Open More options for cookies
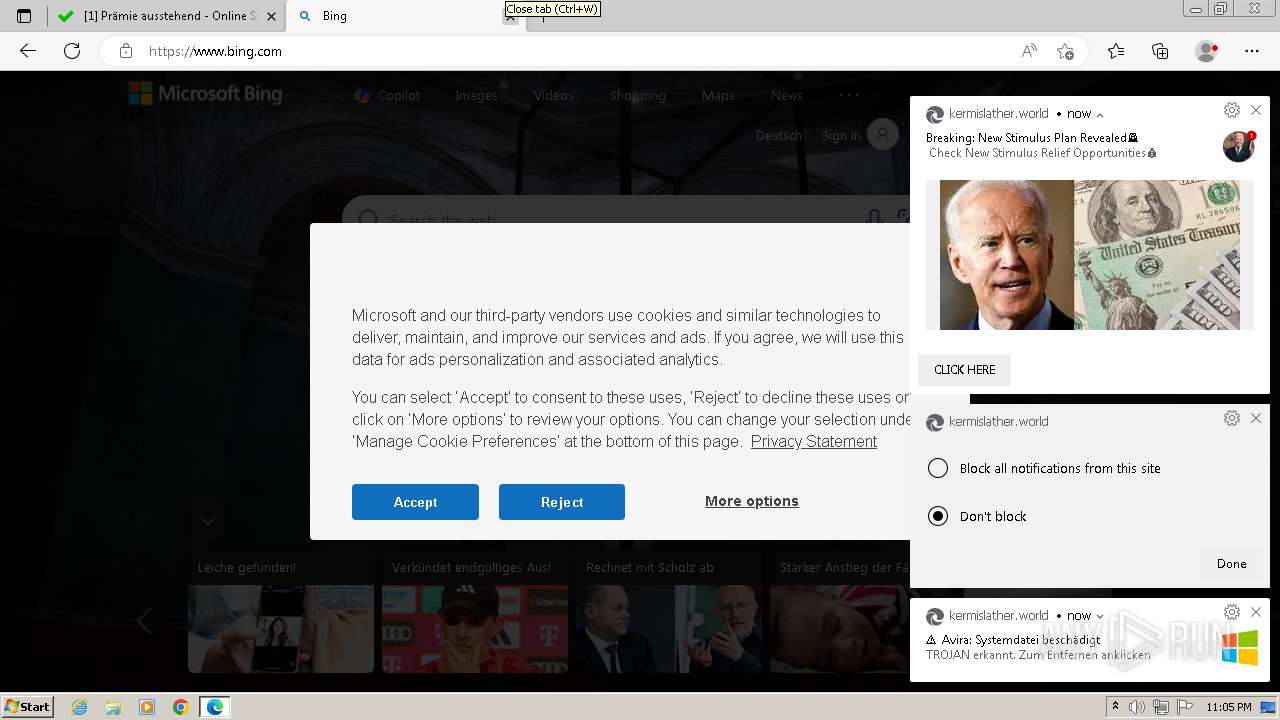Screen dimensions: 1280x720 (x=752, y=501)
